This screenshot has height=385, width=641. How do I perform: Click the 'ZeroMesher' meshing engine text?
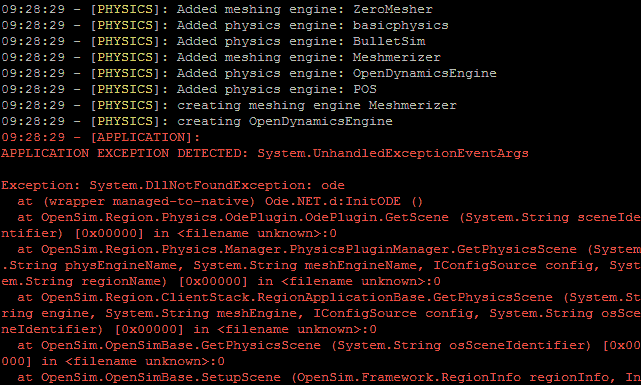[x=393, y=9]
